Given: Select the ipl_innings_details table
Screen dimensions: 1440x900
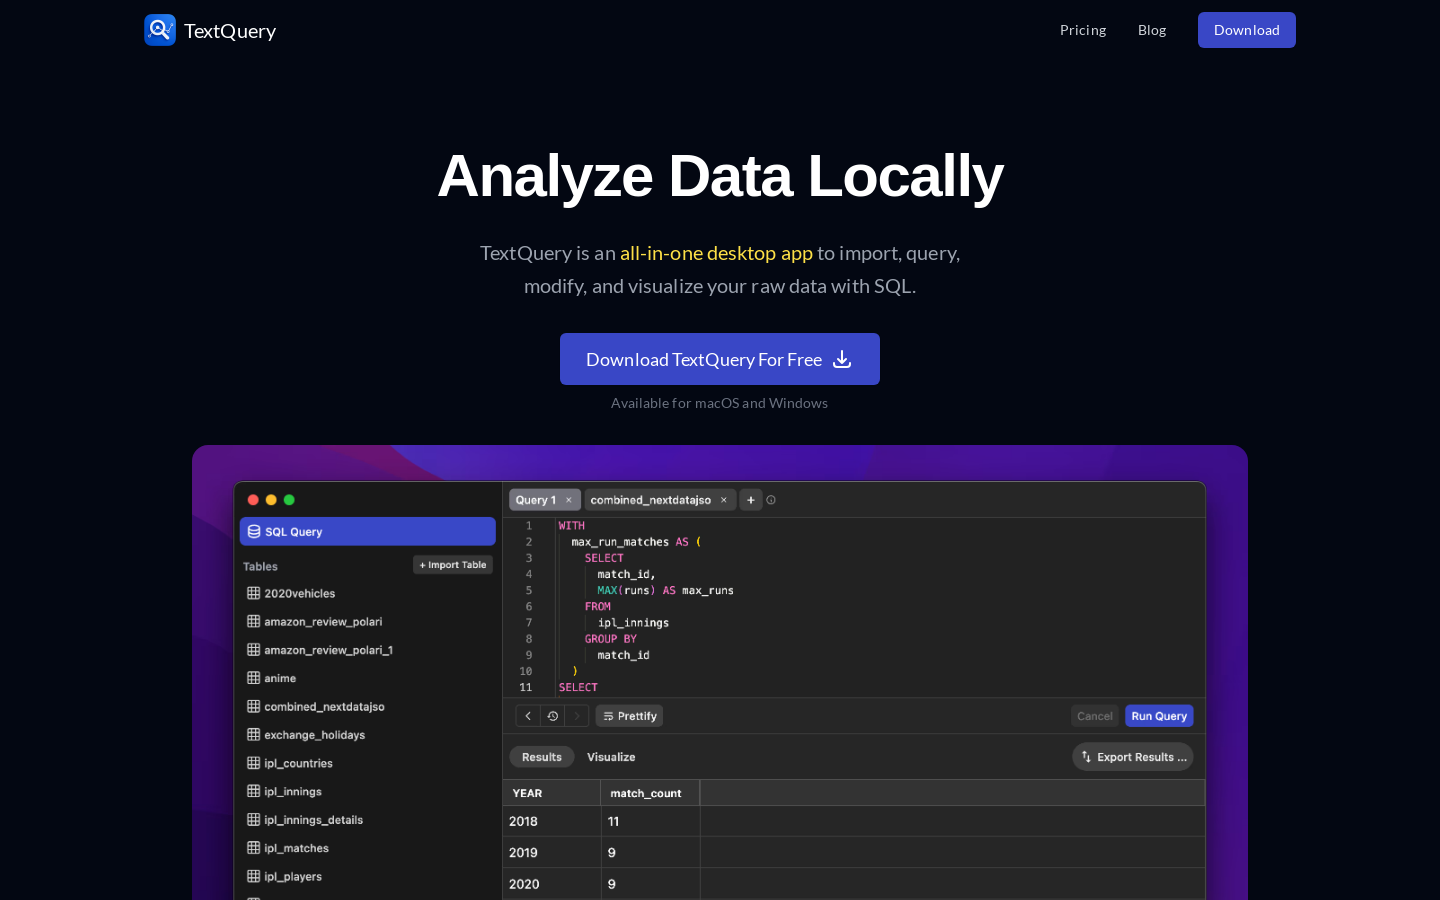Looking at the screenshot, I should tap(313, 820).
